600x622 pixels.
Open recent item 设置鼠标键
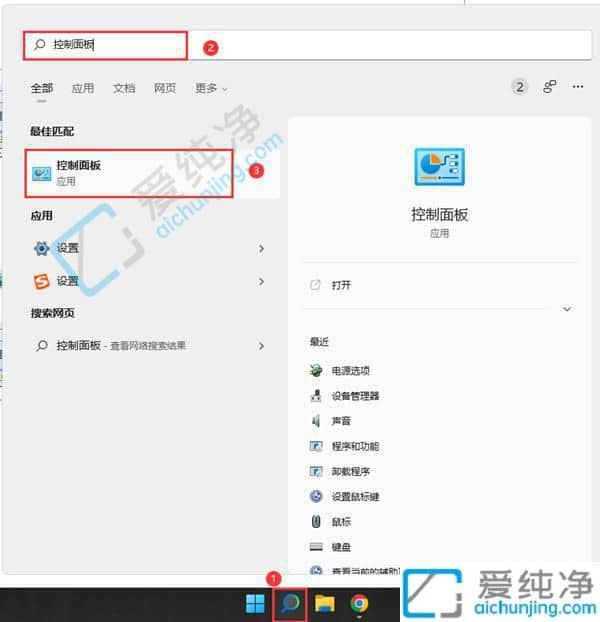click(x=355, y=497)
